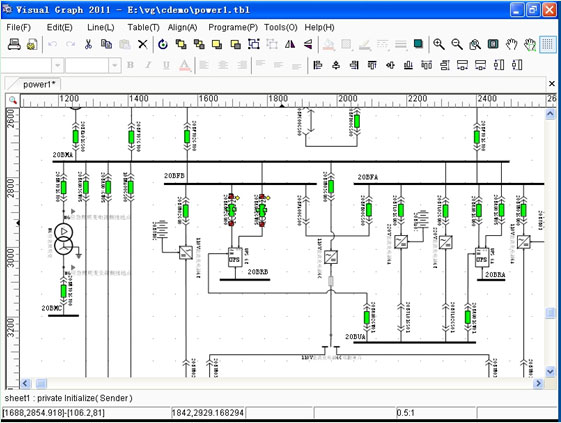Toggle bold formatting
Image resolution: width=561 pixels, height=423 pixels.
tap(130, 65)
